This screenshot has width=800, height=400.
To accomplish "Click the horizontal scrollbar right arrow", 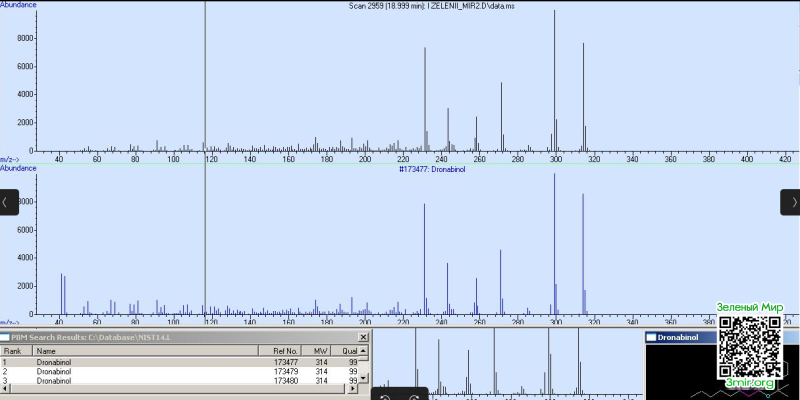I will point(354,389).
